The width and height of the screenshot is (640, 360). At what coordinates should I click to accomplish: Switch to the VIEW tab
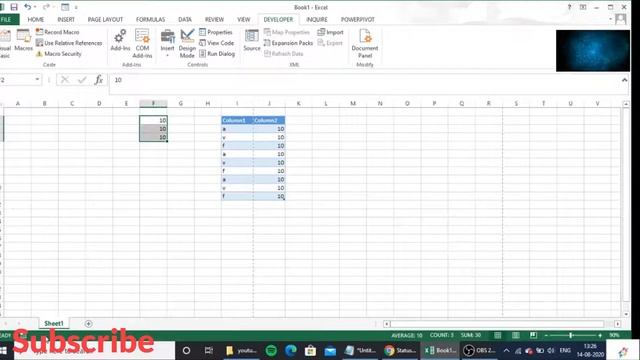tap(243, 19)
